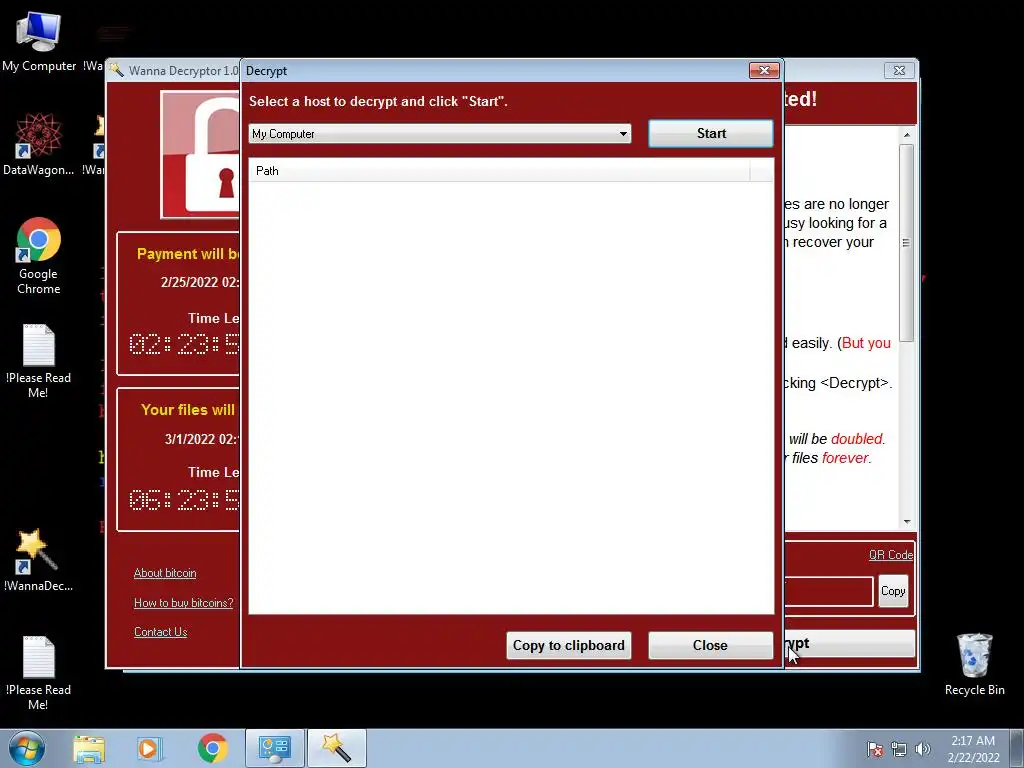Image resolution: width=1024 pixels, height=768 pixels.
Task: Click network tray icon
Action: click(899, 749)
